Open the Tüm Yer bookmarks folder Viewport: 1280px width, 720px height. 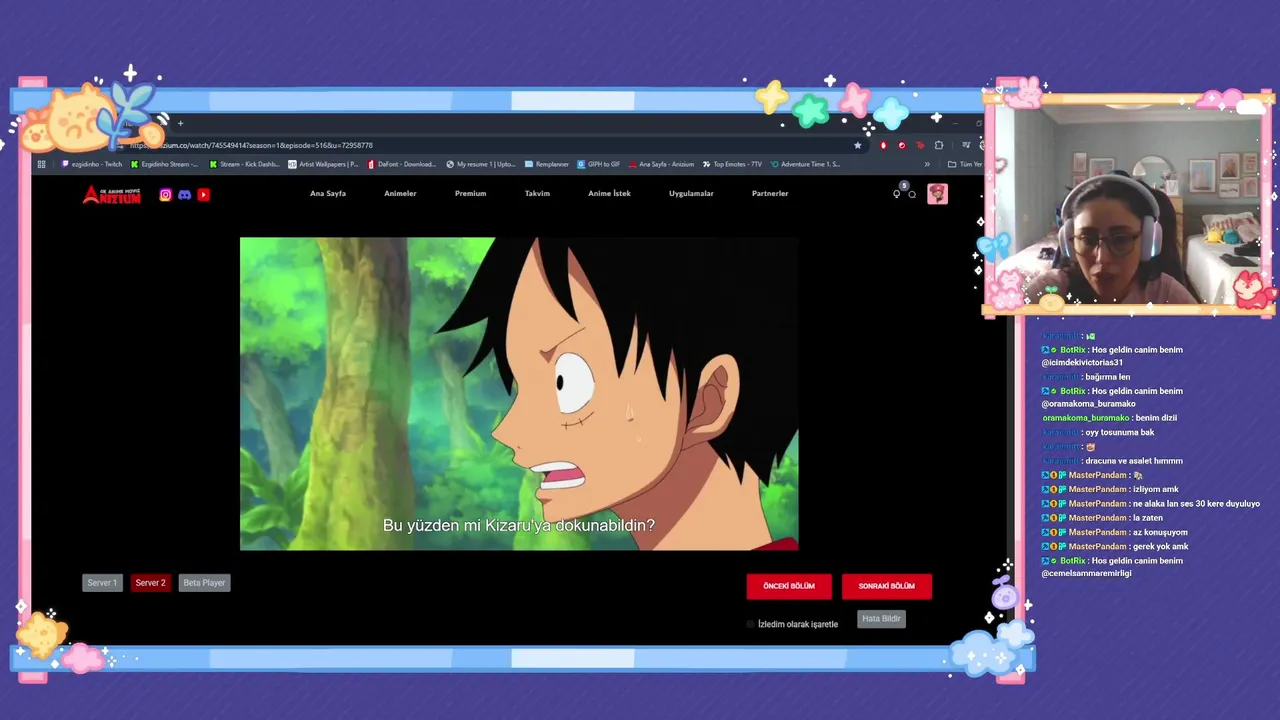click(965, 164)
